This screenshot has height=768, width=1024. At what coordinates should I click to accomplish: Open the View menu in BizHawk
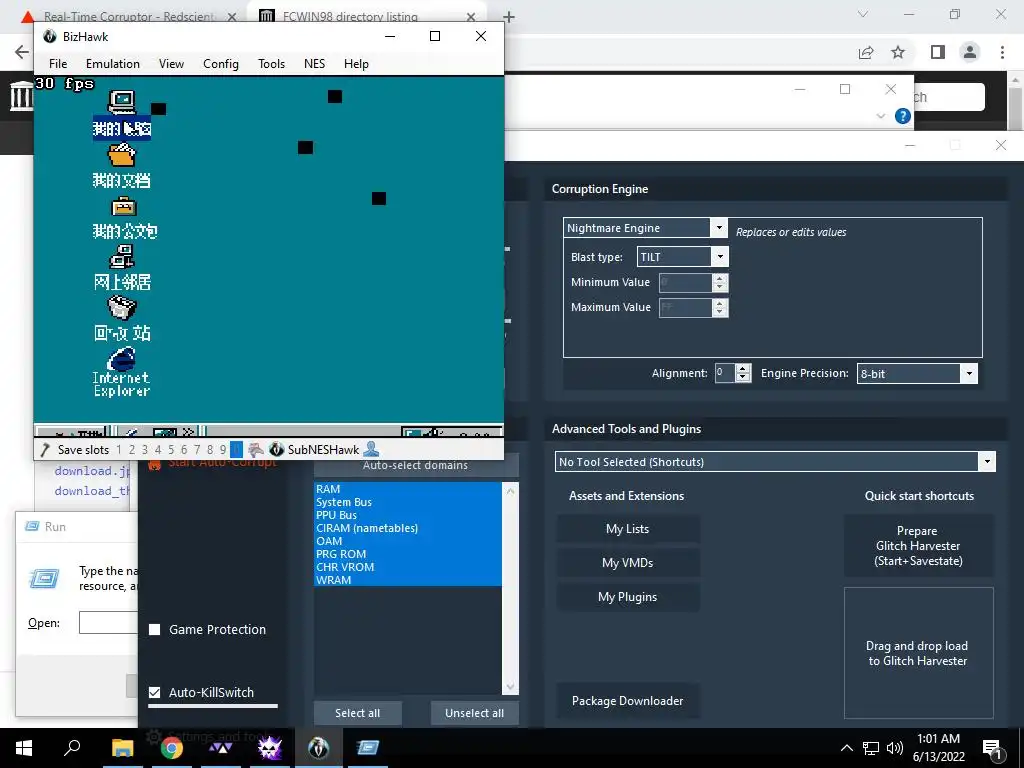coord(171,63)
